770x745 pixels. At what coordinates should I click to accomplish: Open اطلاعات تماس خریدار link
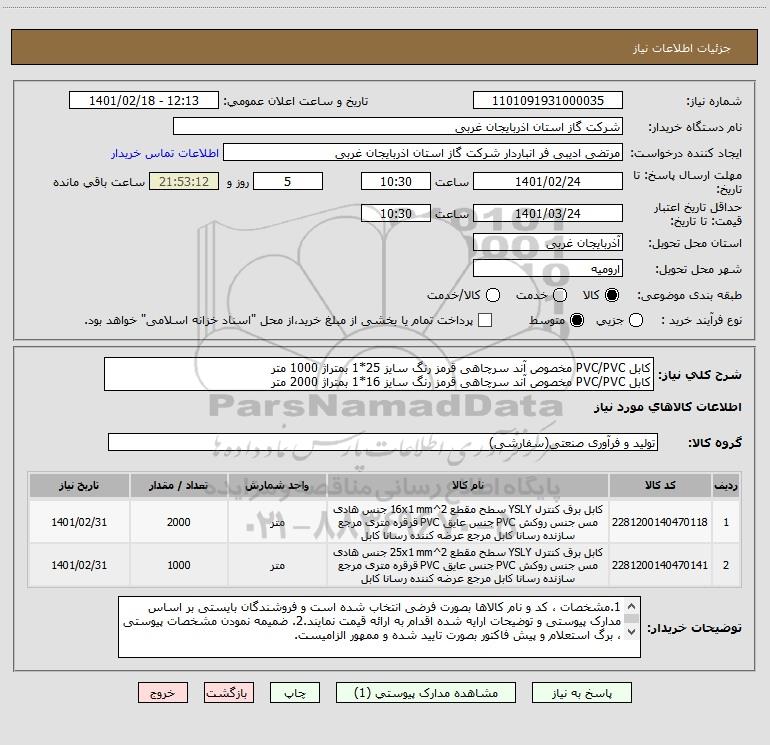point(165,153)
